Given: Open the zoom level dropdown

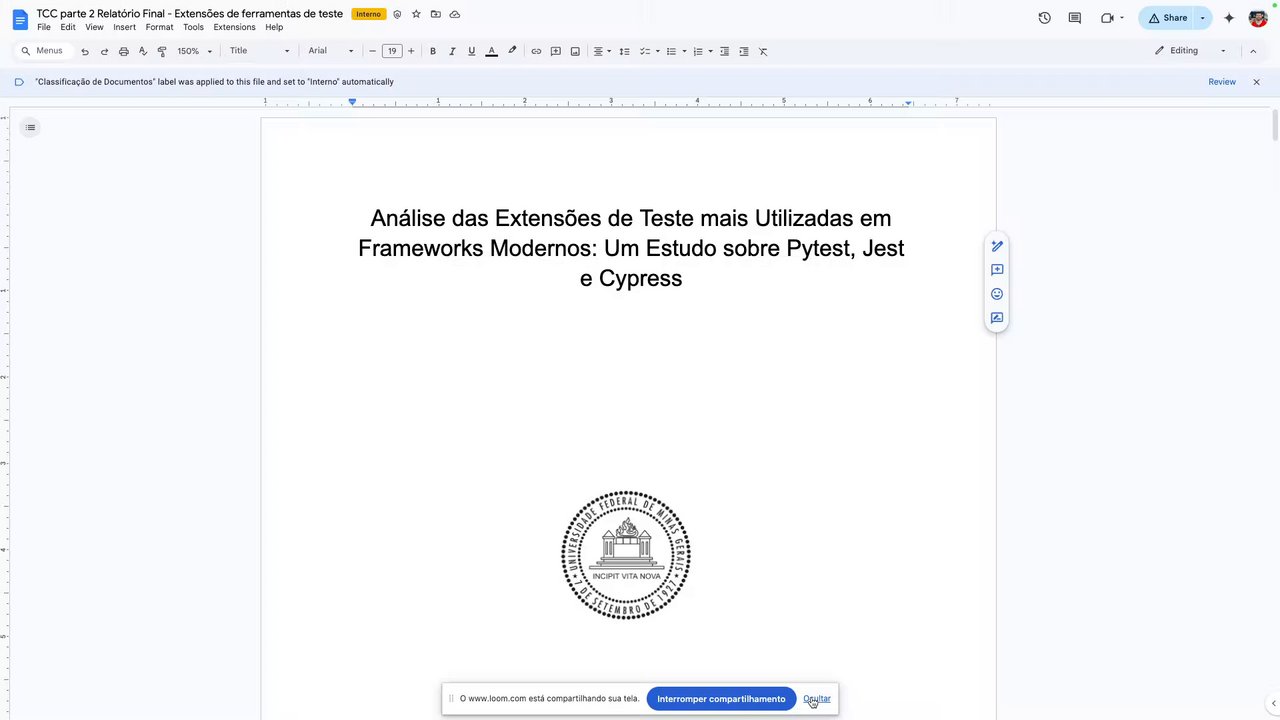Looking at the screenshot, I should click(x=195, y=51).
